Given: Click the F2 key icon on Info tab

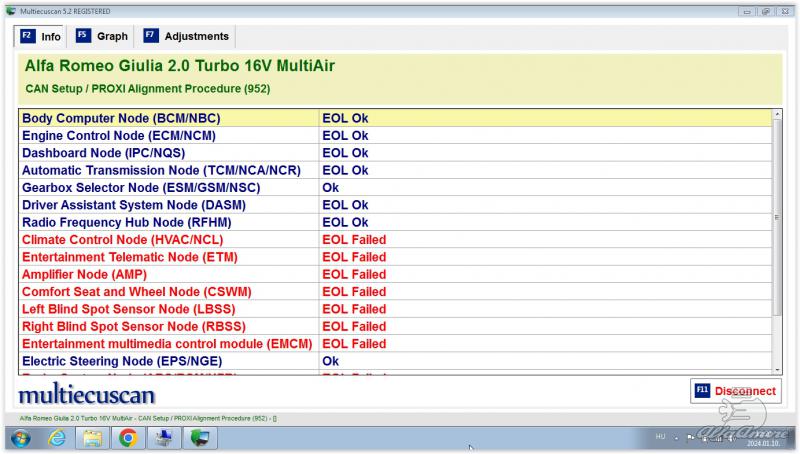Looking at the screenshot, I should tap(27, 36).
